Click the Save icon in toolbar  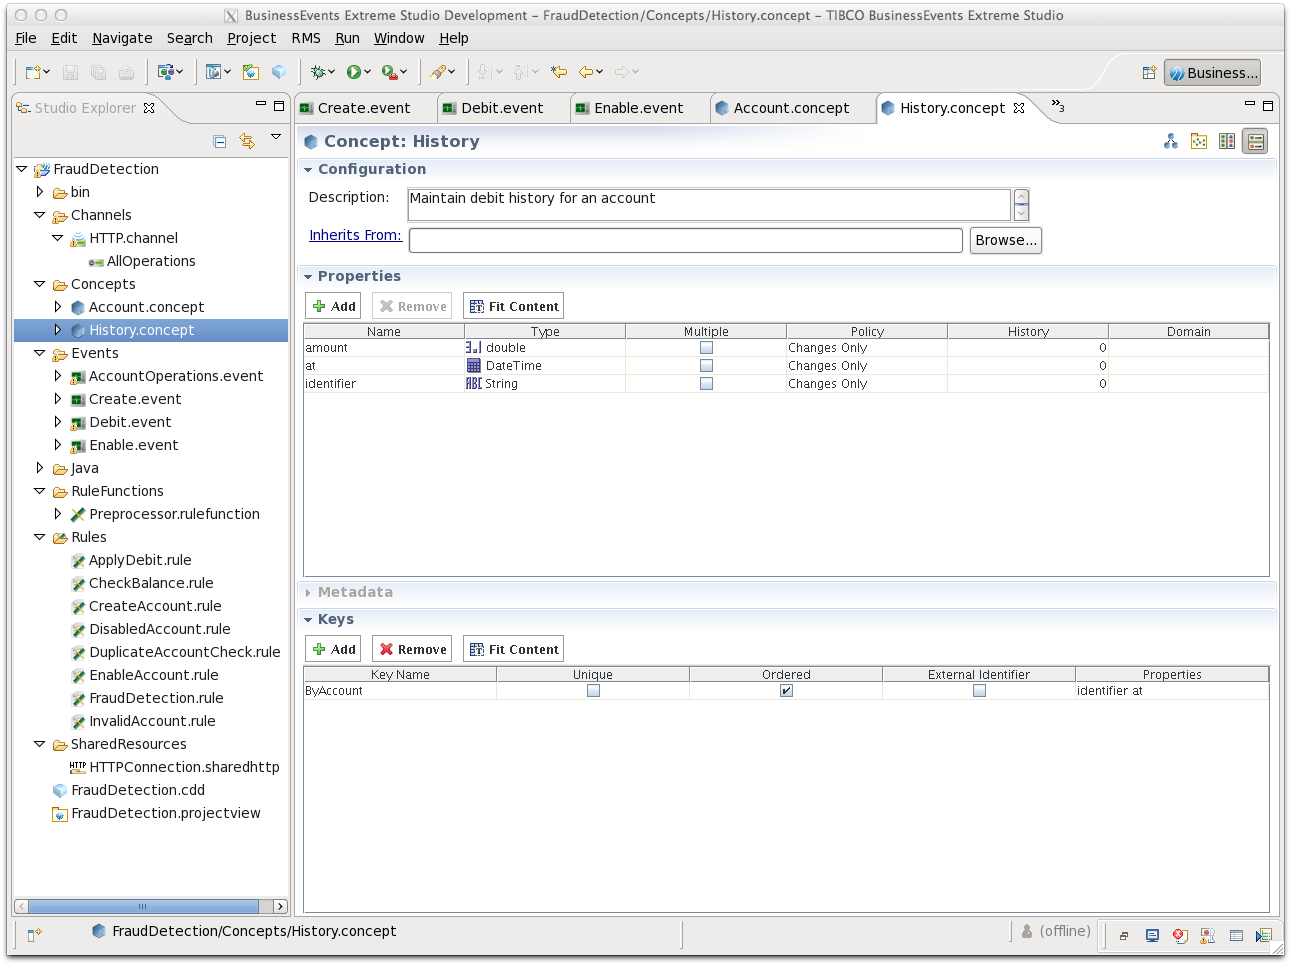[x=70, y=72]
